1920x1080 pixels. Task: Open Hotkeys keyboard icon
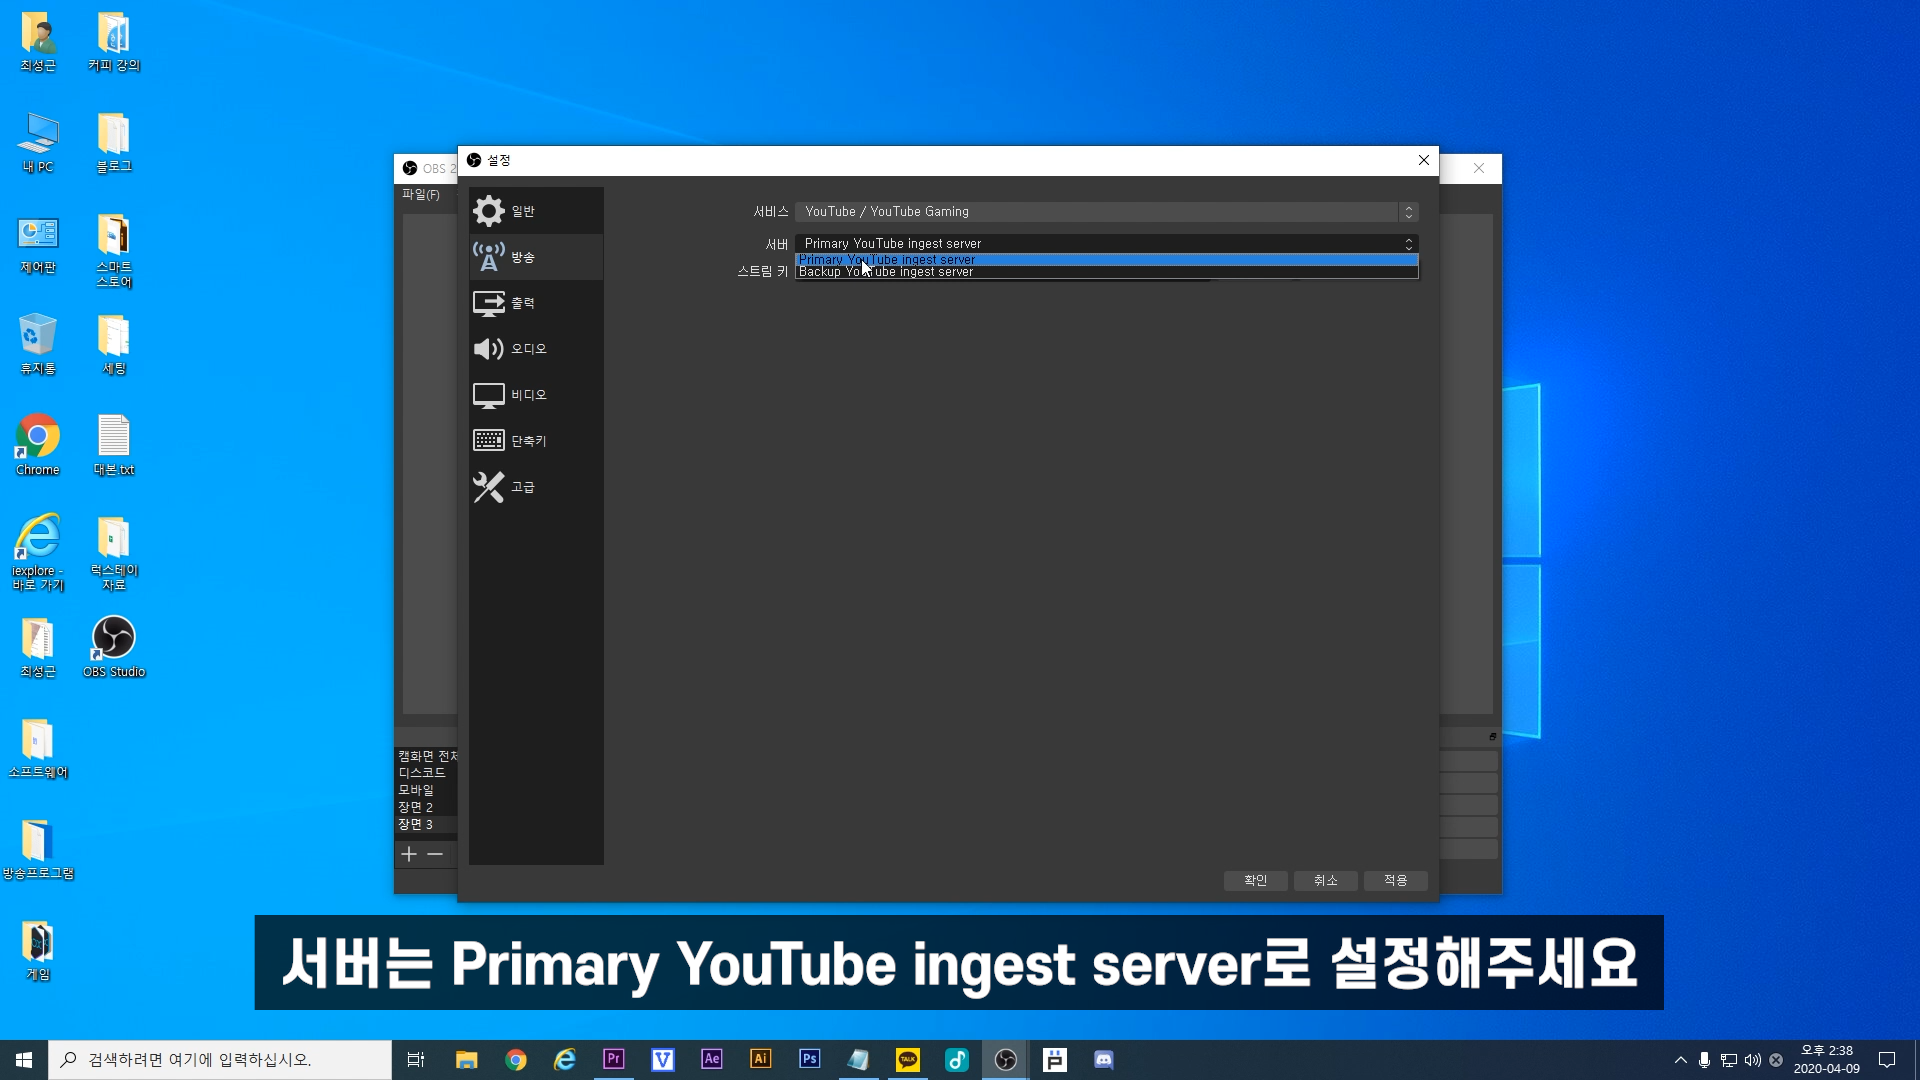pyautogui.click(x=489, y=441)
